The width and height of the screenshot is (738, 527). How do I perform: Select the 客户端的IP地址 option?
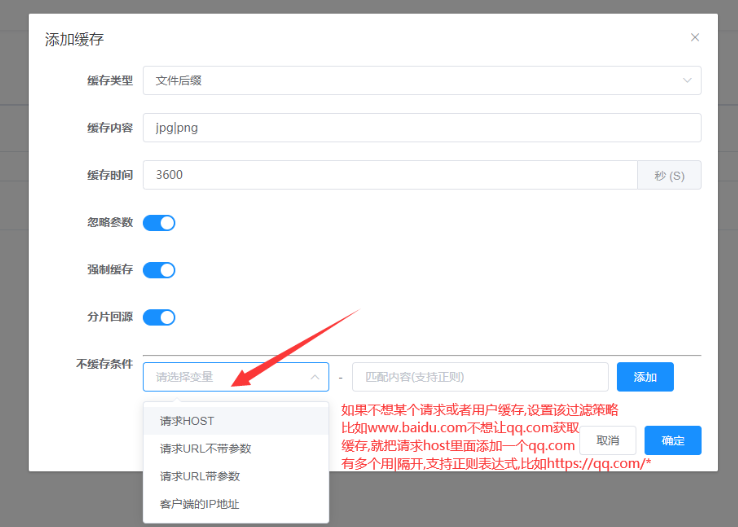click(199, 504)
